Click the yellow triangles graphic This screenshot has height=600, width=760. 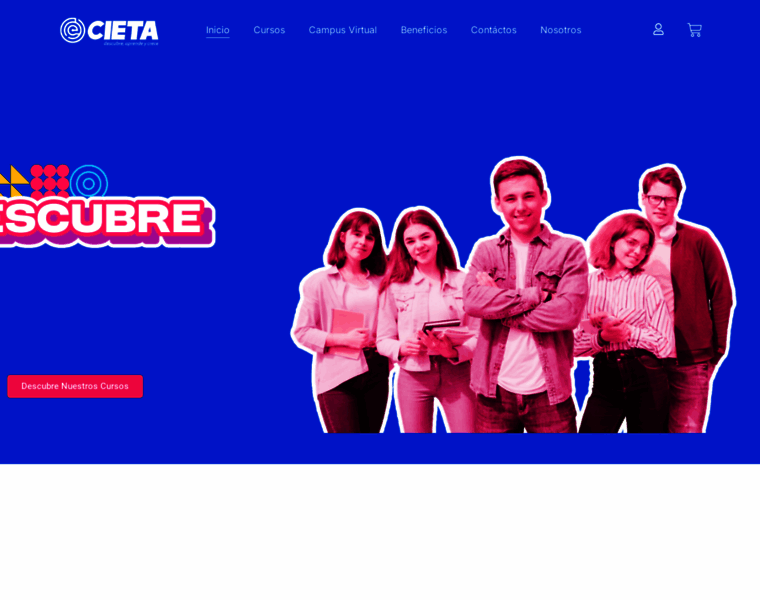click(x=13, y=181)
